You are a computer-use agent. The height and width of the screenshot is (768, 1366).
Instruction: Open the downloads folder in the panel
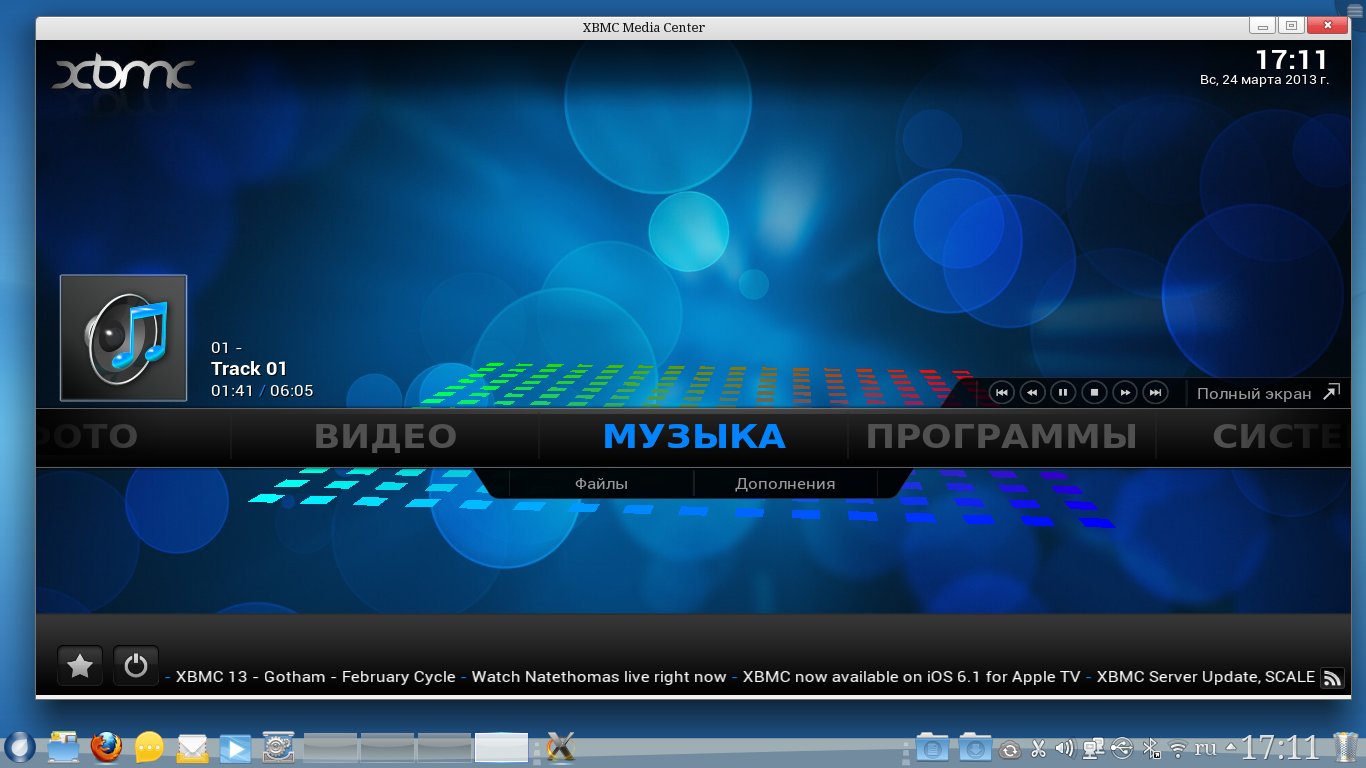[975, 747]
